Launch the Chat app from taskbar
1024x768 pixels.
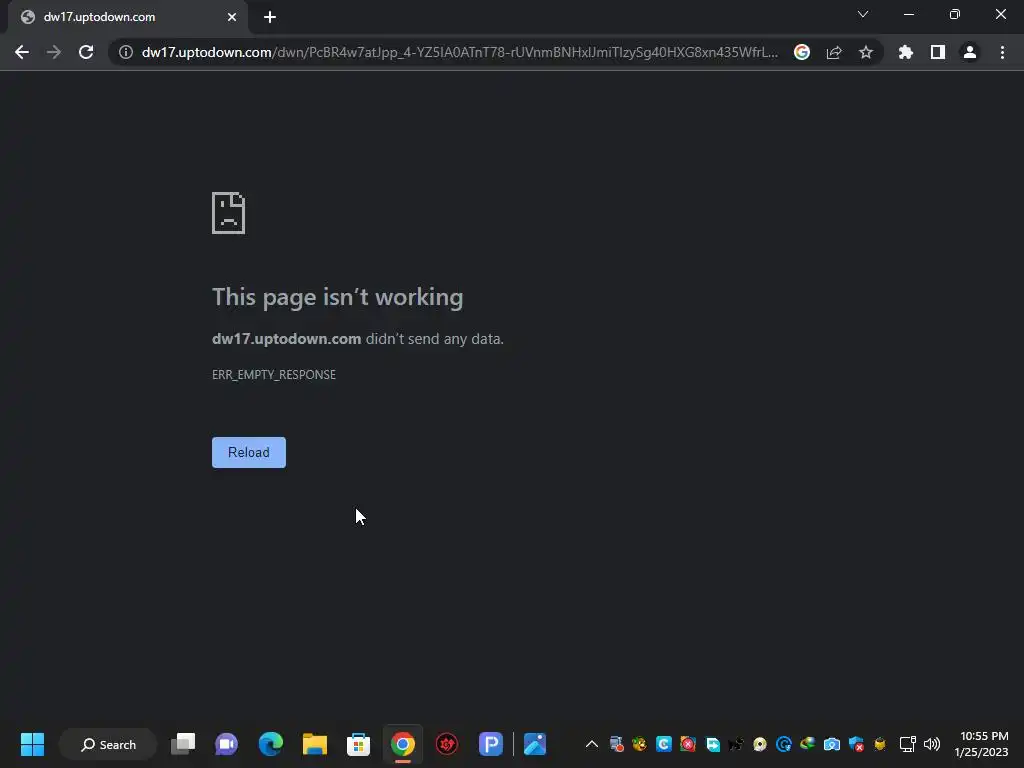pyautogui.click(x=227, y=744)
